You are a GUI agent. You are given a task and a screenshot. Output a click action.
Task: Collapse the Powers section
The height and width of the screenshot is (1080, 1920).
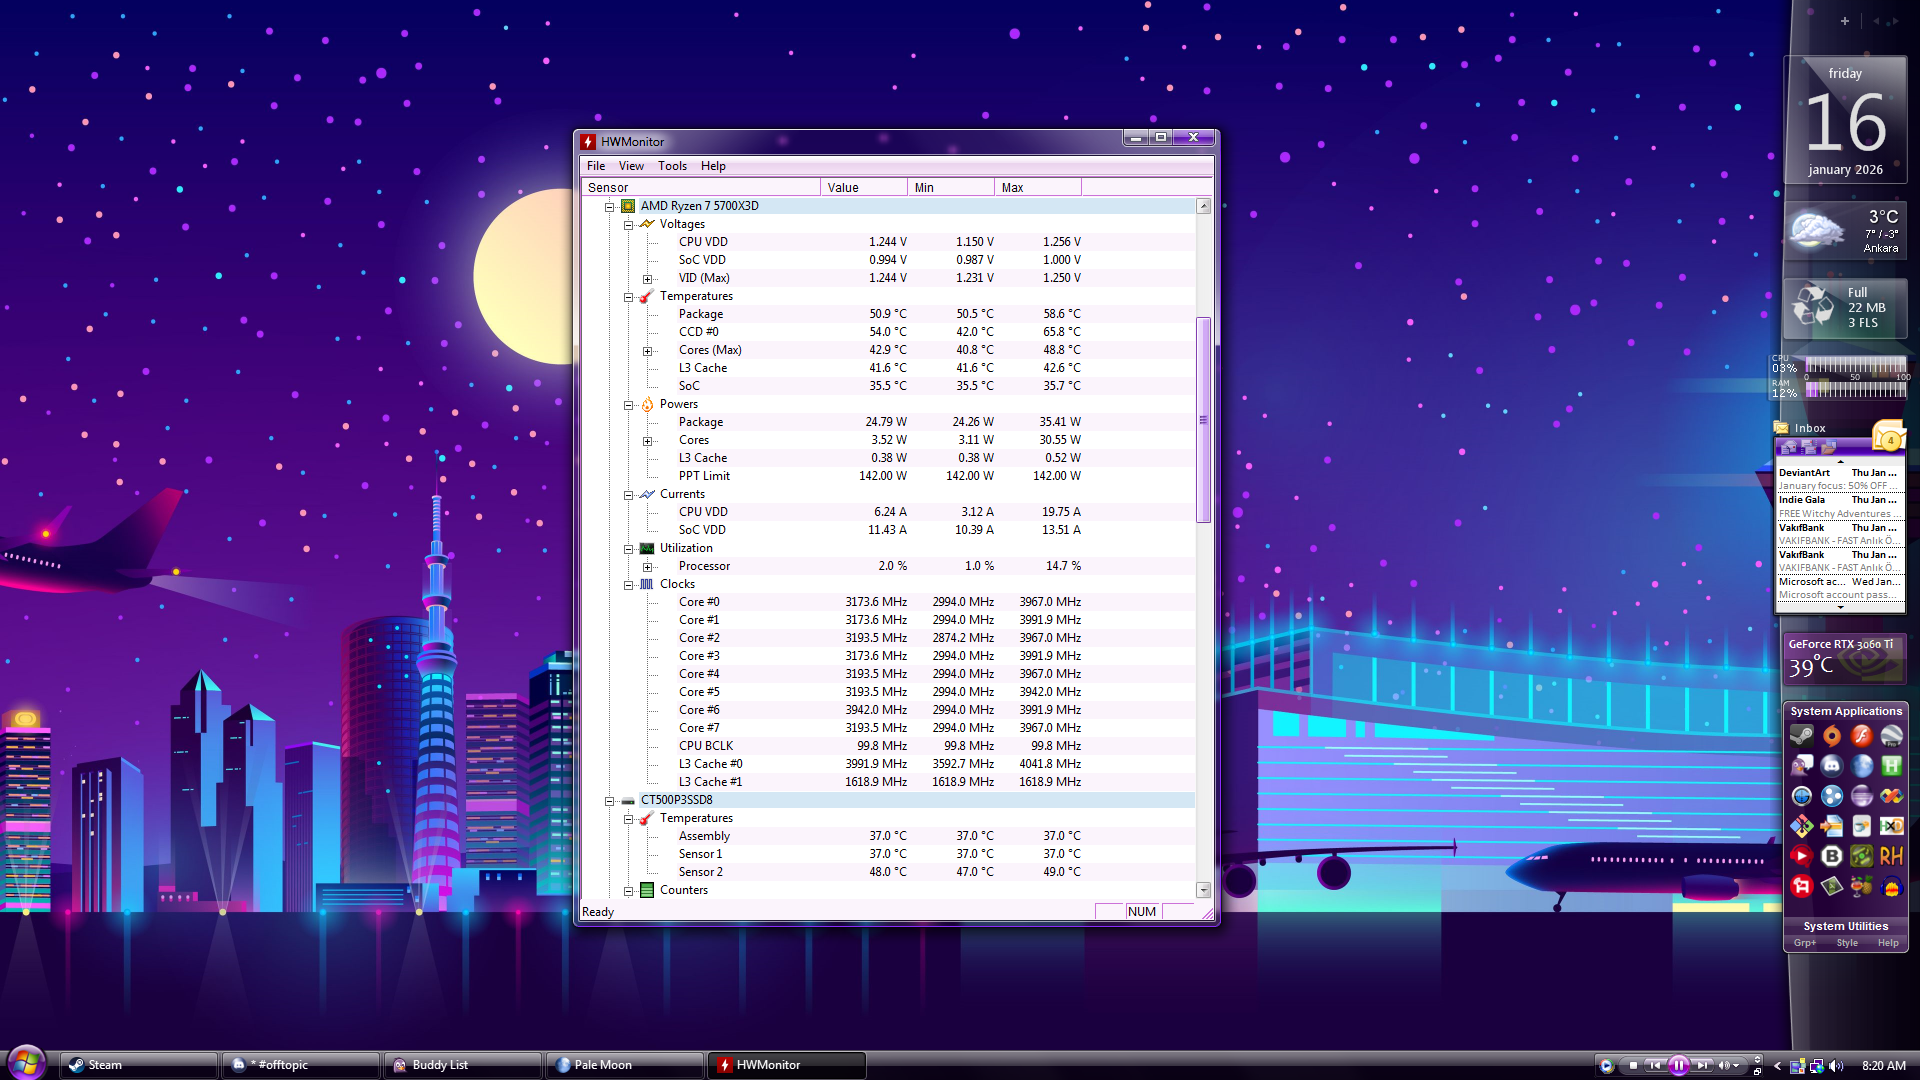628,405
